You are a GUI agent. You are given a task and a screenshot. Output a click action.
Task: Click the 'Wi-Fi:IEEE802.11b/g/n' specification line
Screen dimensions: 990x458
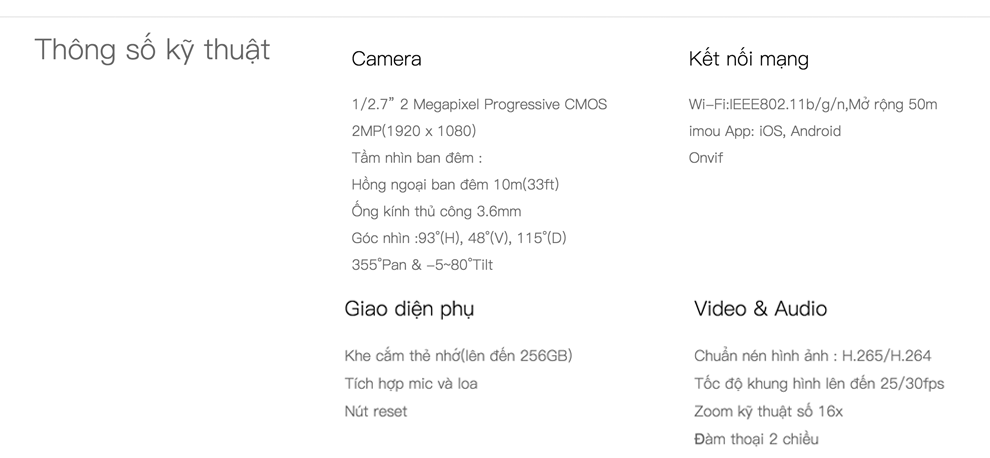[x=813, y=104]
